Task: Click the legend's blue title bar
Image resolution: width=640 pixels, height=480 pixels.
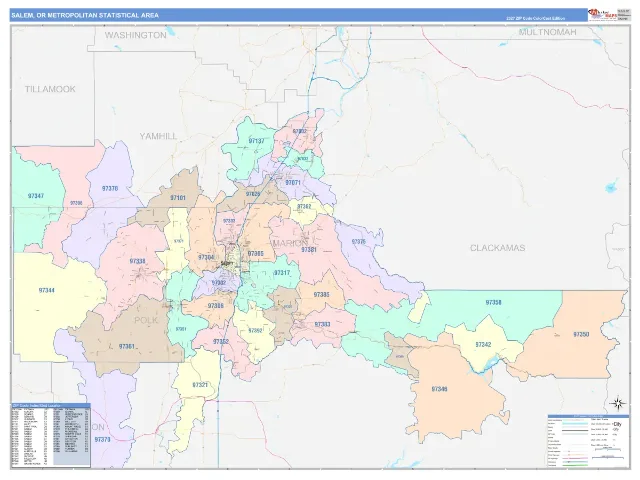Action: pos(588,416)
